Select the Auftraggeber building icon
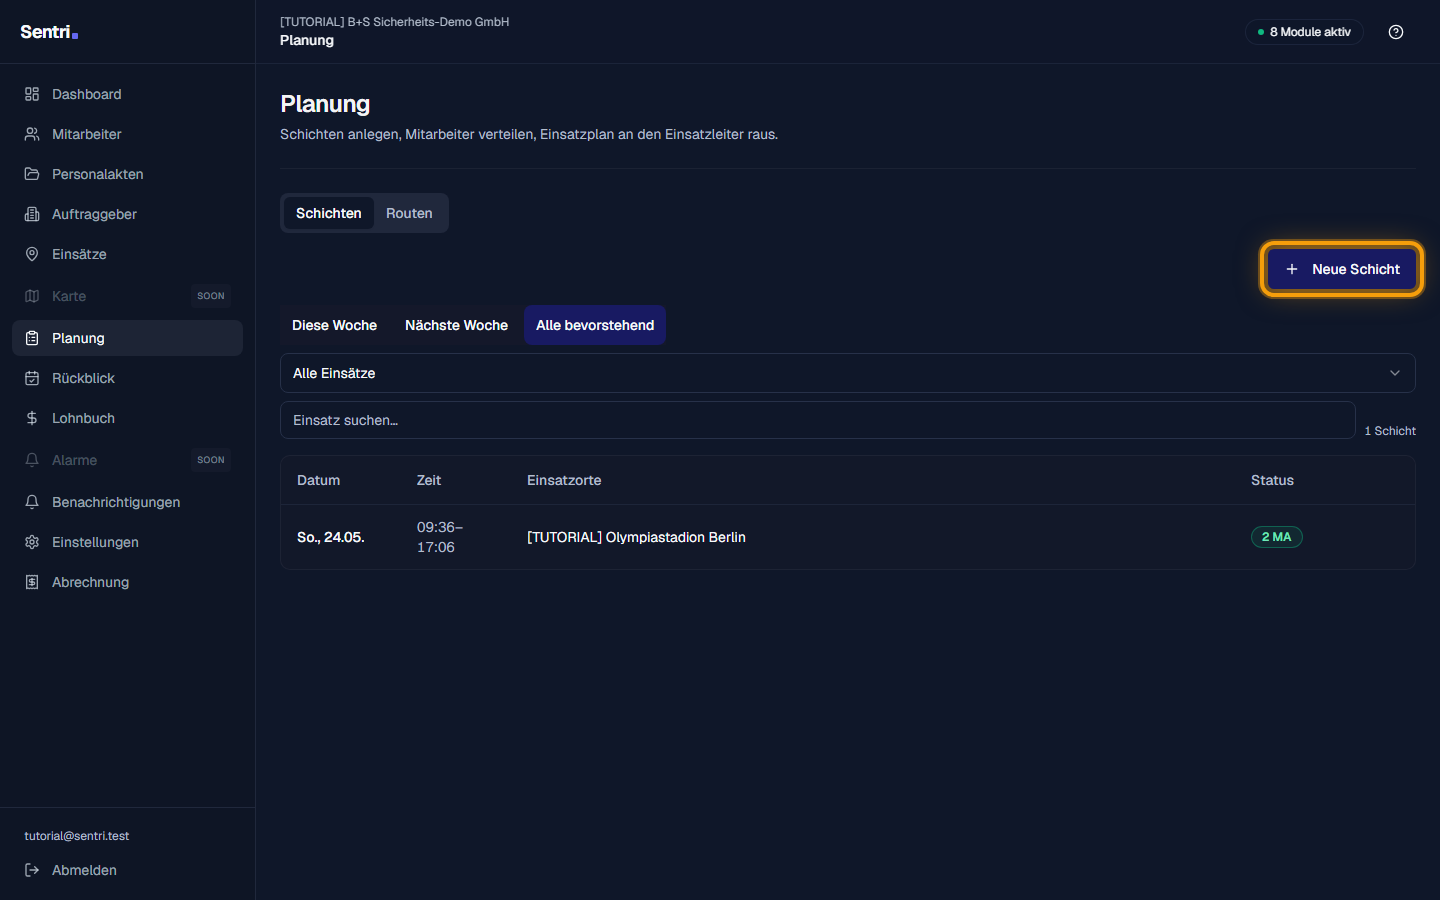This screenshot has height=900, width=1440. pyautogui.click(x=32, y=214)
